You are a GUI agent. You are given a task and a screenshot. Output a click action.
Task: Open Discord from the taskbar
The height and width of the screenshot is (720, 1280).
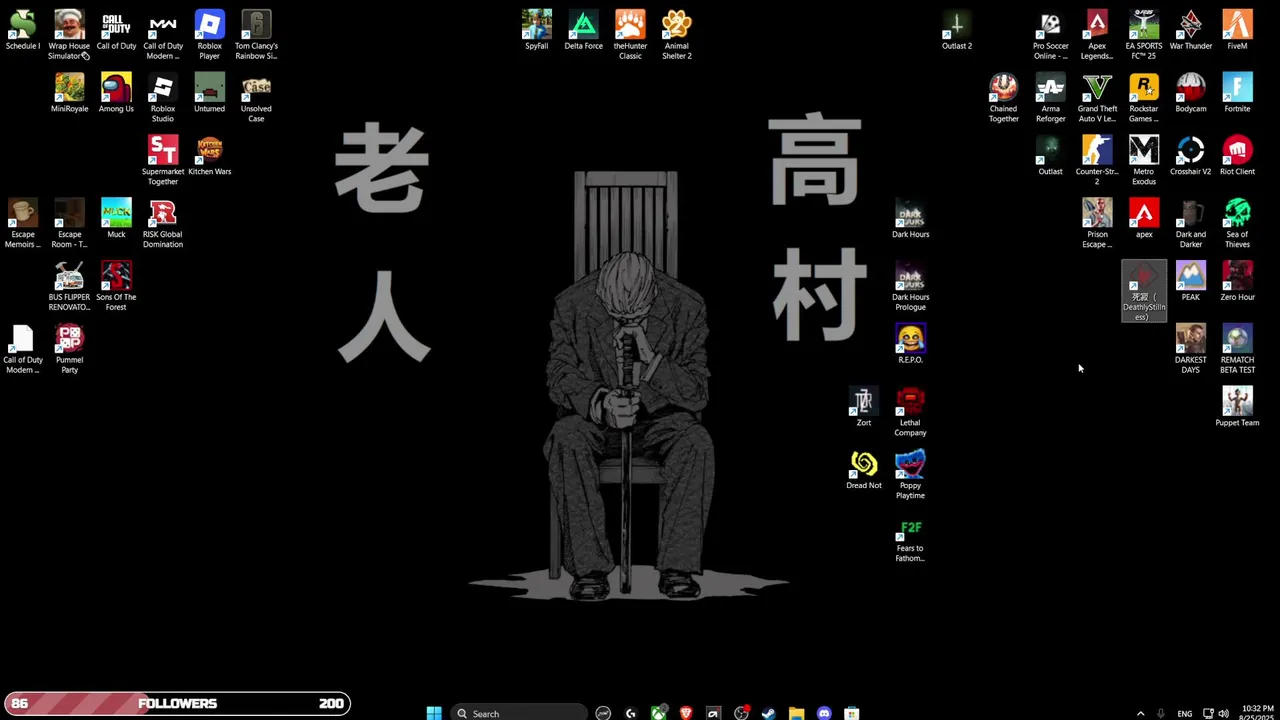(823, 713)
